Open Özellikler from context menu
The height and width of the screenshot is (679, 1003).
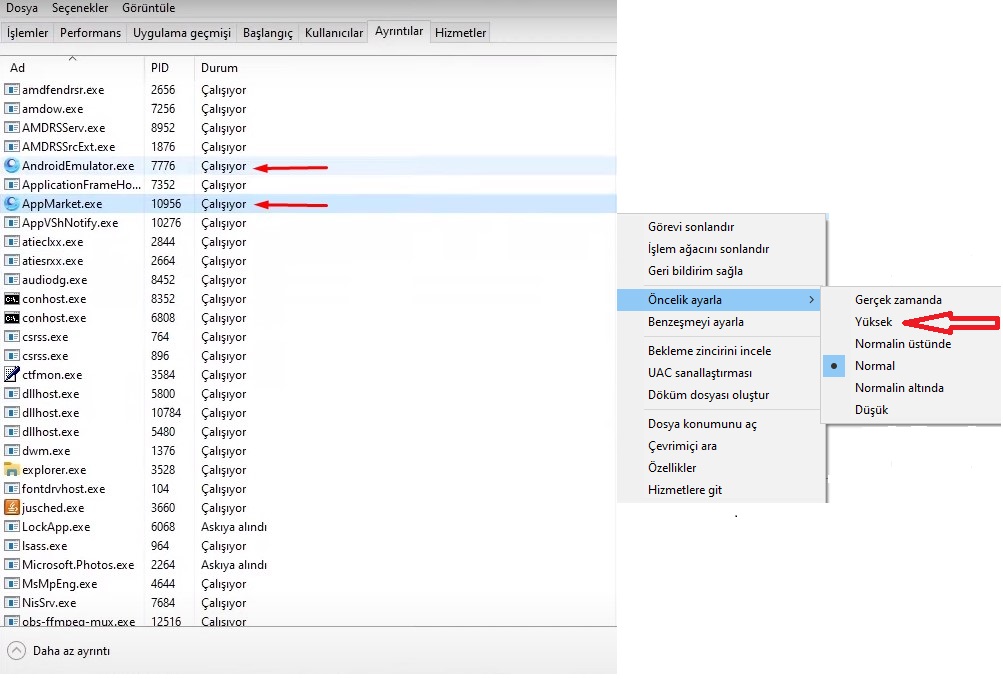click(x=672, y=468)
